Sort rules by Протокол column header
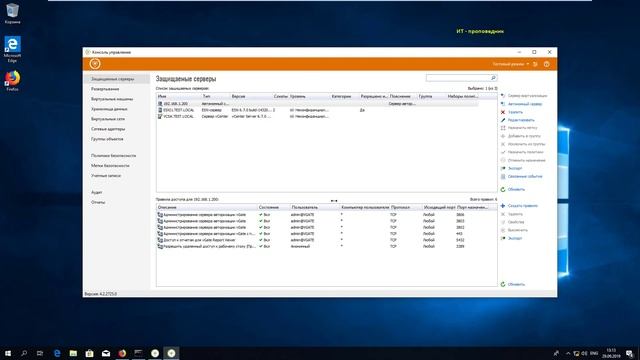640x360 pixels. click(406, 207)
